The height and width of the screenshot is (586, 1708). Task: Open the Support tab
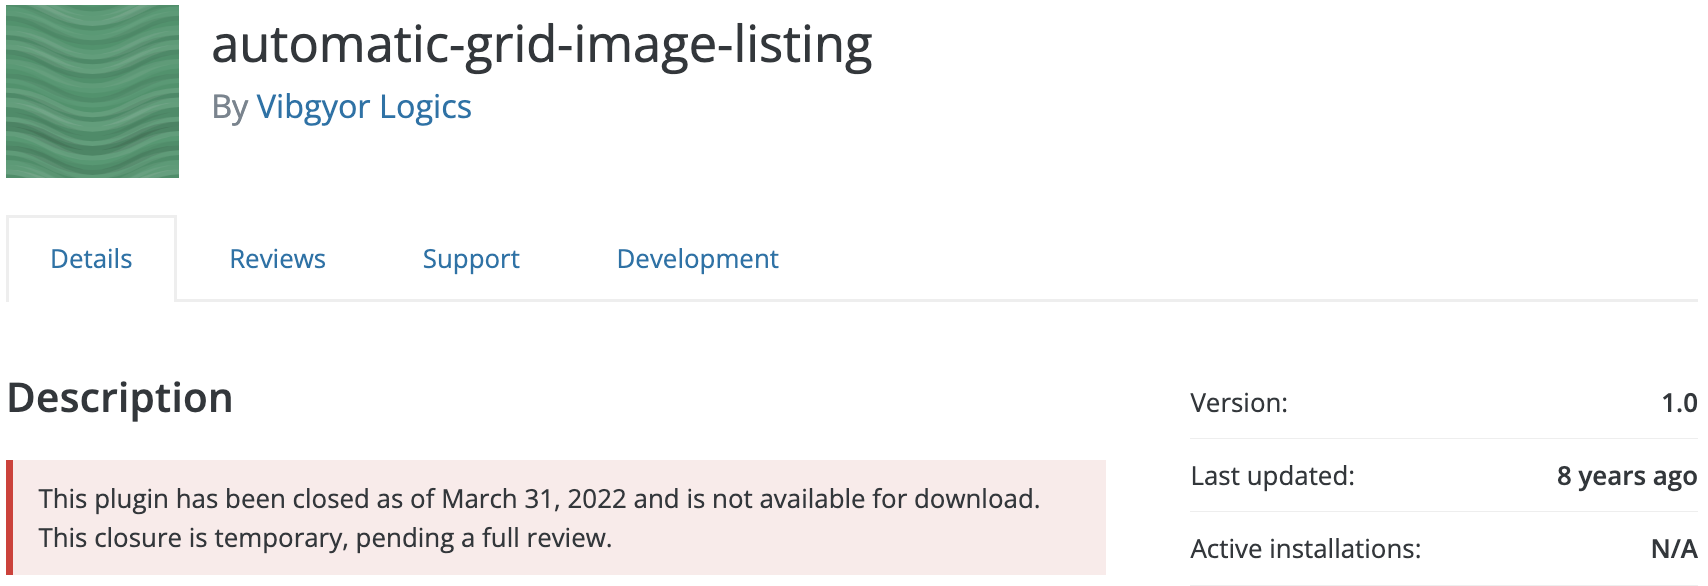(470, 258)
